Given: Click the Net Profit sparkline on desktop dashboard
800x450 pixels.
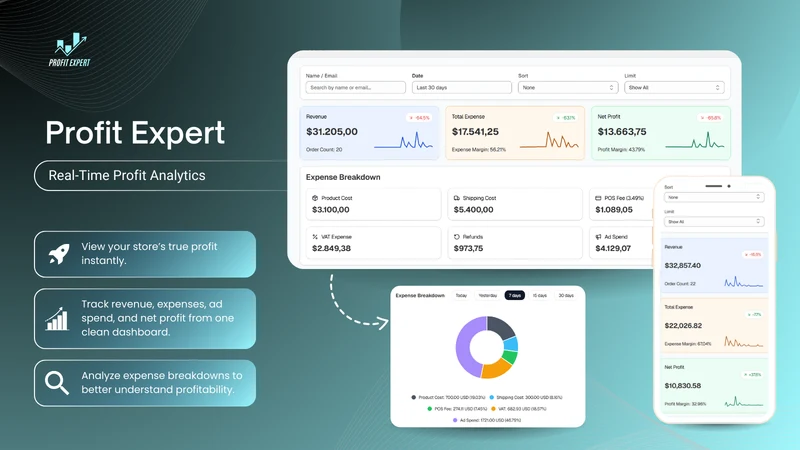Looking at the screenshot, I should coord(695,140).
